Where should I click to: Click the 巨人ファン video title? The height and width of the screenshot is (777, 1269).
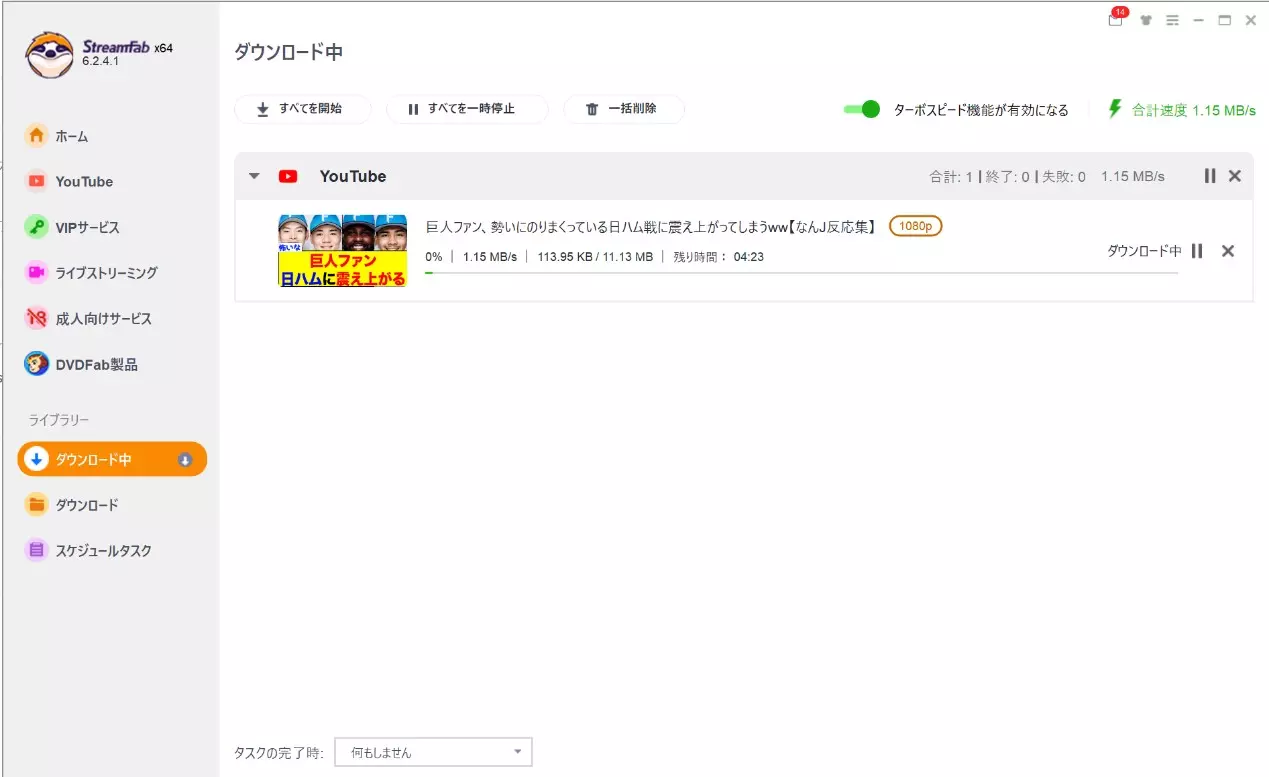pyautogui.click(x=651, y=227)
